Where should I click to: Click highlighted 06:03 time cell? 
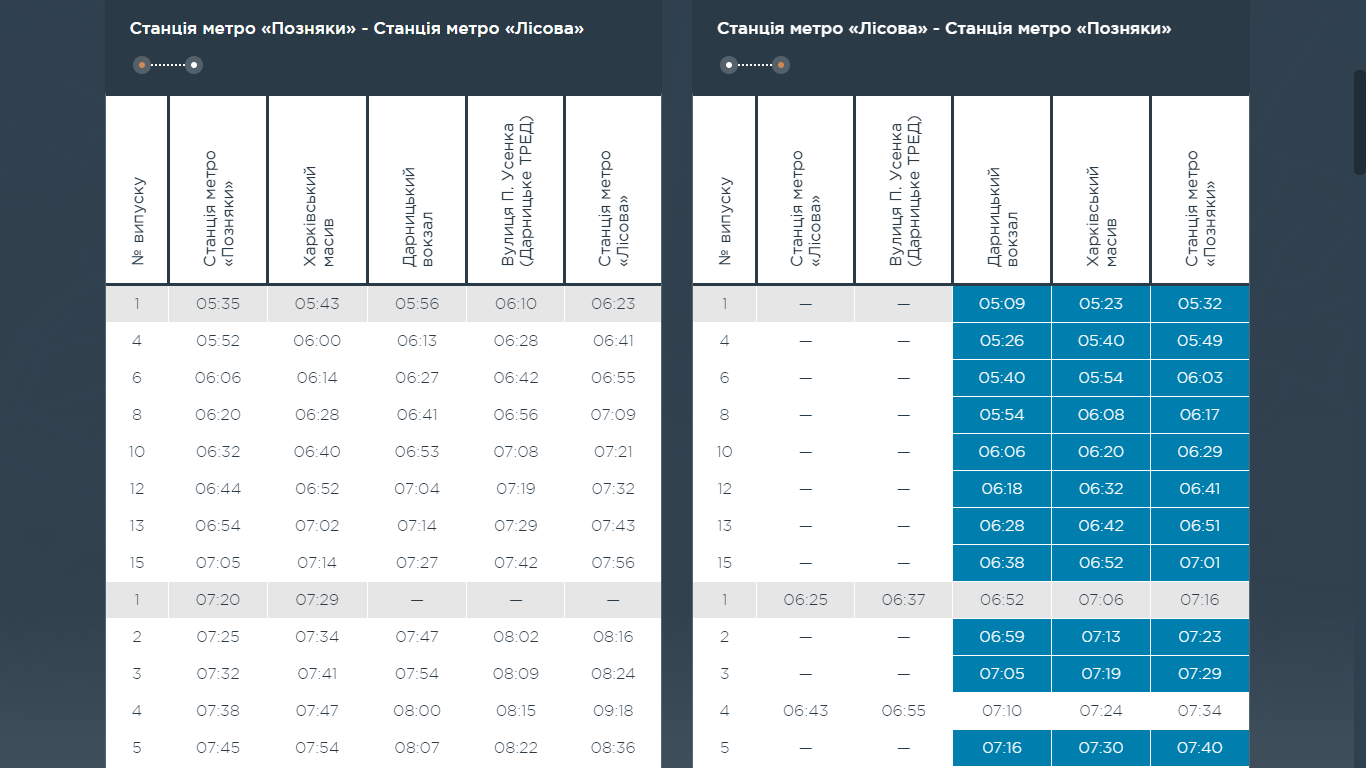pyautogui.click(x=1200, y=378)
